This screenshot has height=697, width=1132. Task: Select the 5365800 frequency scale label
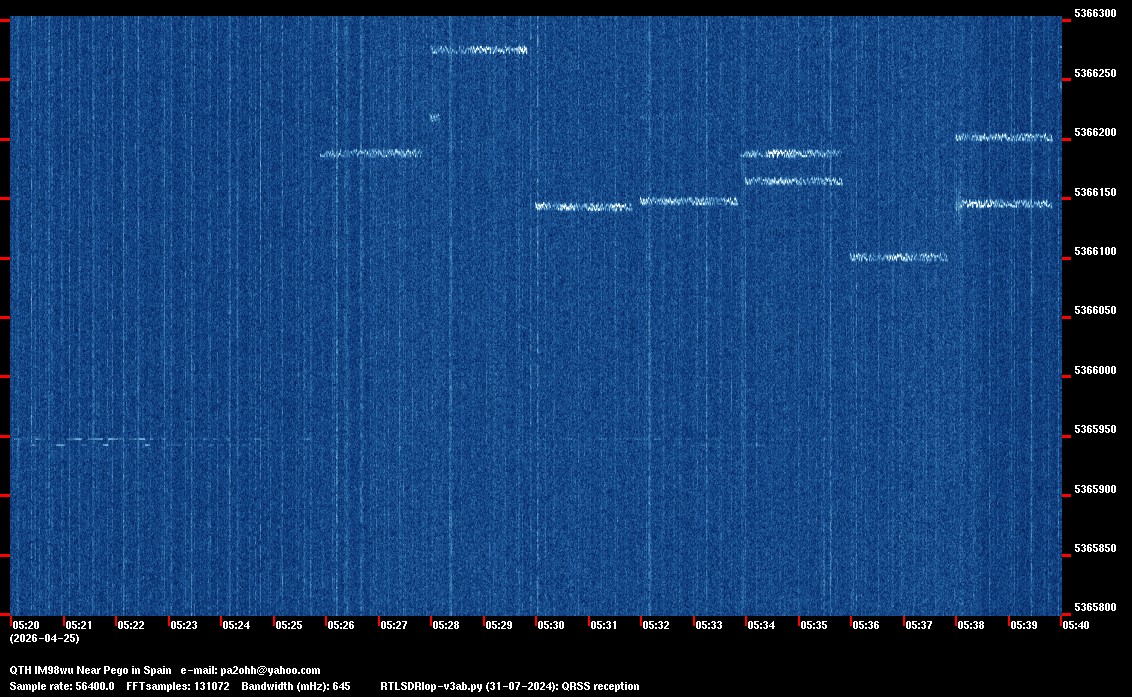point(1094,608)
